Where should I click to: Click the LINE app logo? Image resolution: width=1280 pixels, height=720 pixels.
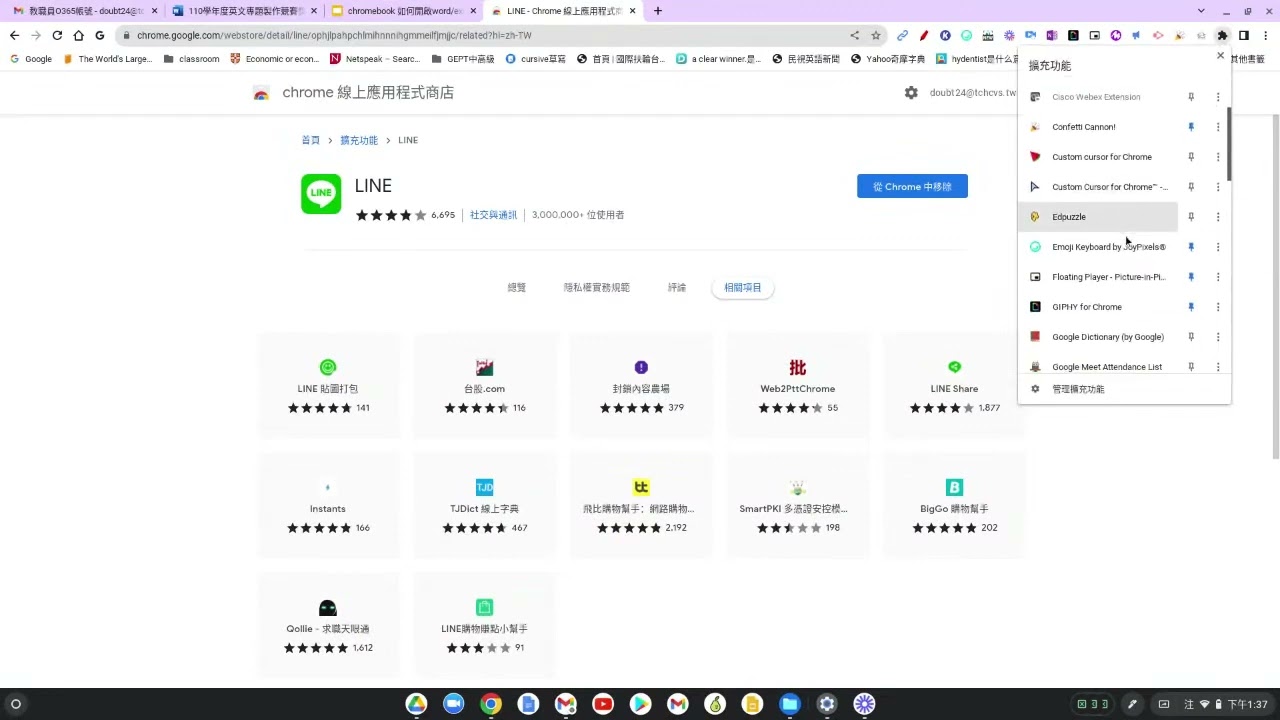coord(321,194)
